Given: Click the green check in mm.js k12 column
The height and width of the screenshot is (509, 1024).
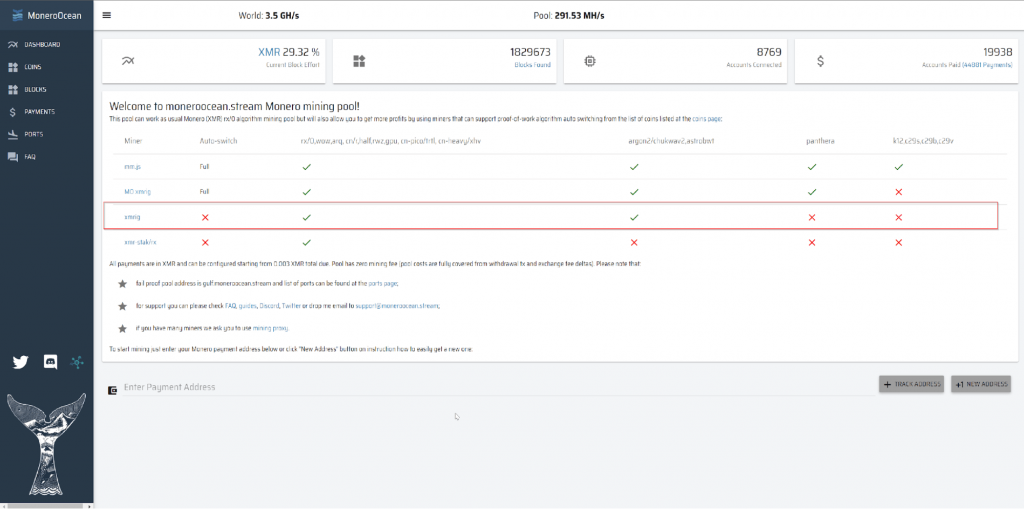Looking at the screenshot, I should click(899, 167).
